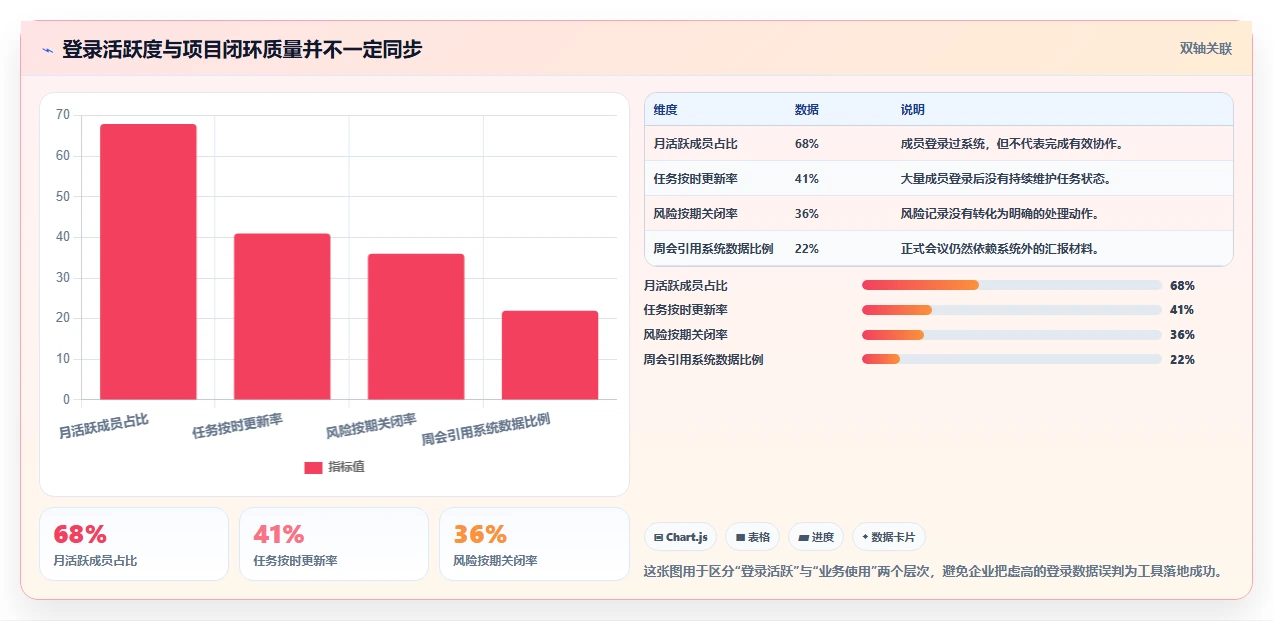Viewport: 1273px width, 621px height.
Task: Click description 风险记录没有转化为明确的处理动作
Action: pyautogui.click(x=1000, y=214)
